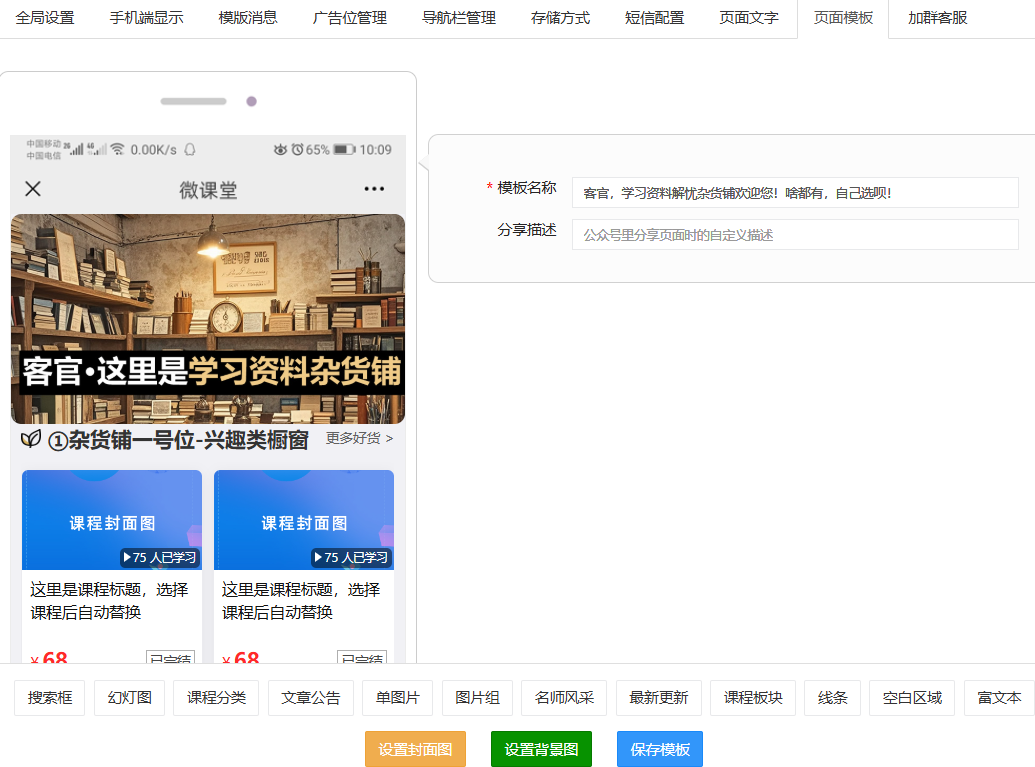Click the 模板名称 input field

tap(794, 192)
